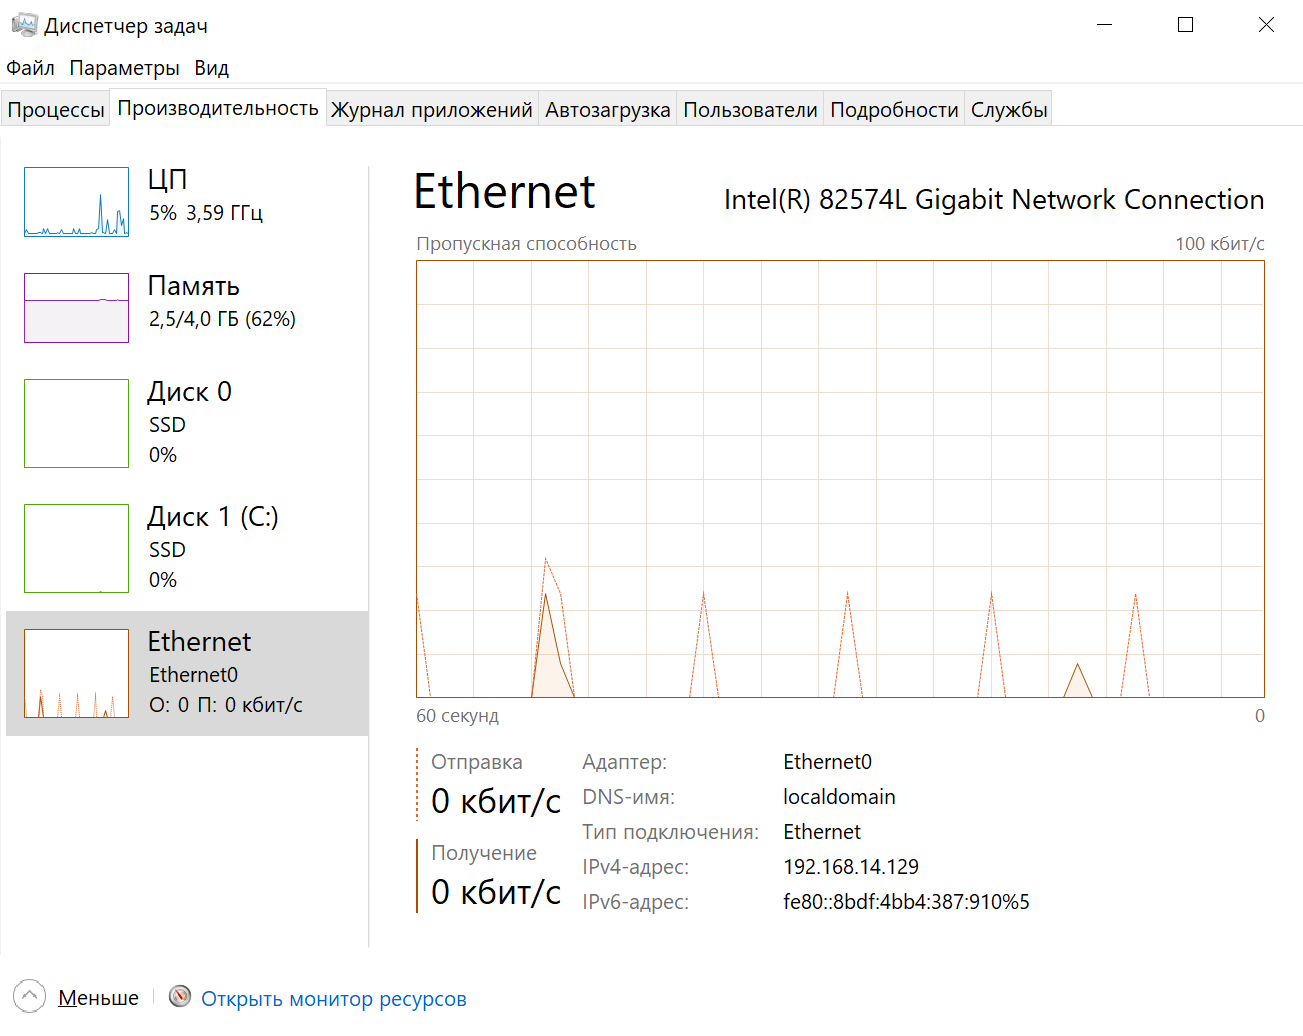Open Disk 0 performance graph thumbnail

(77, 423)
